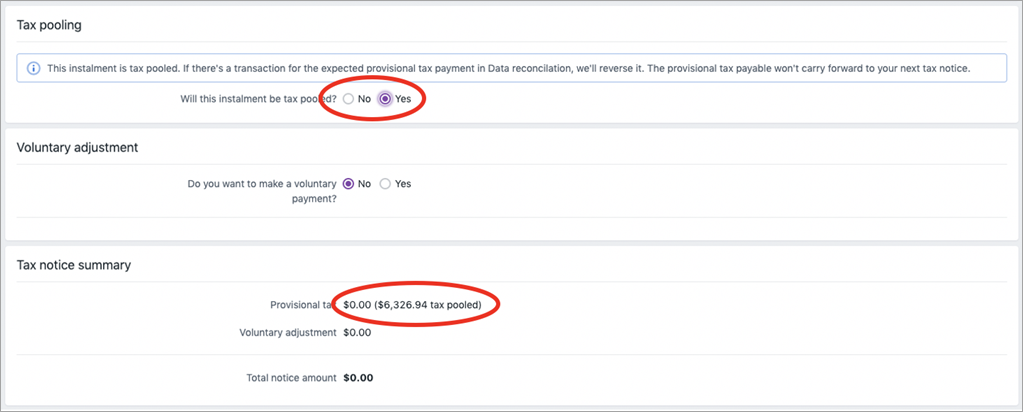Image resolution: width=1023 pixels, height=412 pixels.
Task: Click the 'Yes' text next to tax pooled radio
Action: pyautogui.click(x=403, y=99)
